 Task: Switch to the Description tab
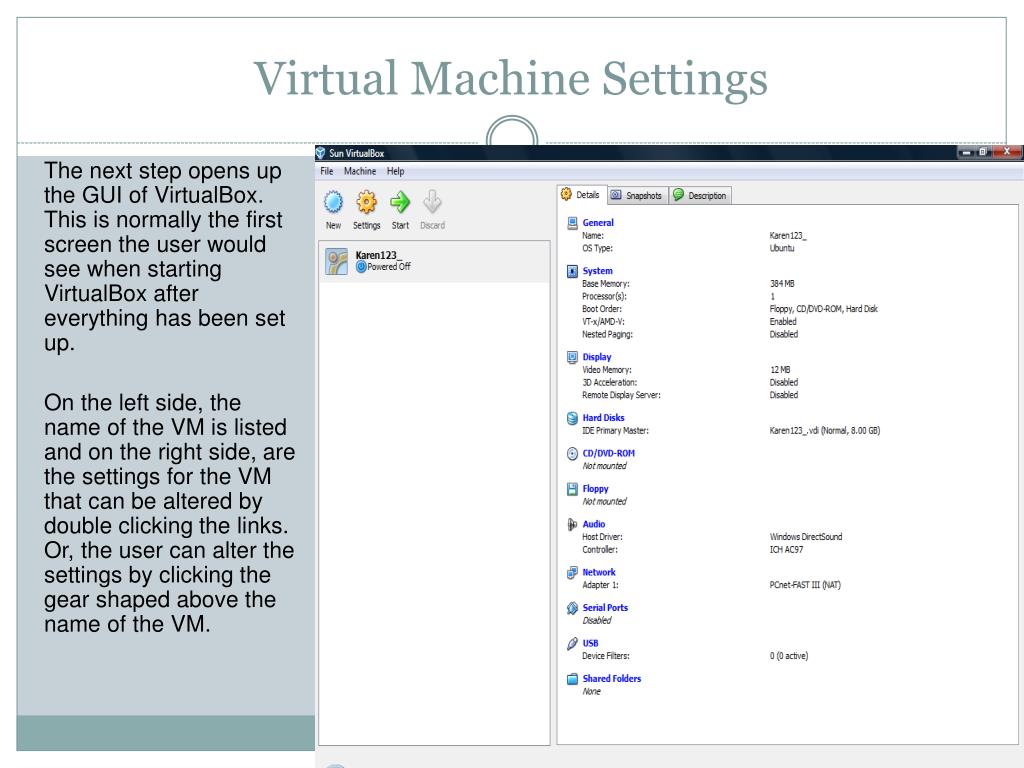(x=700, y=195)
